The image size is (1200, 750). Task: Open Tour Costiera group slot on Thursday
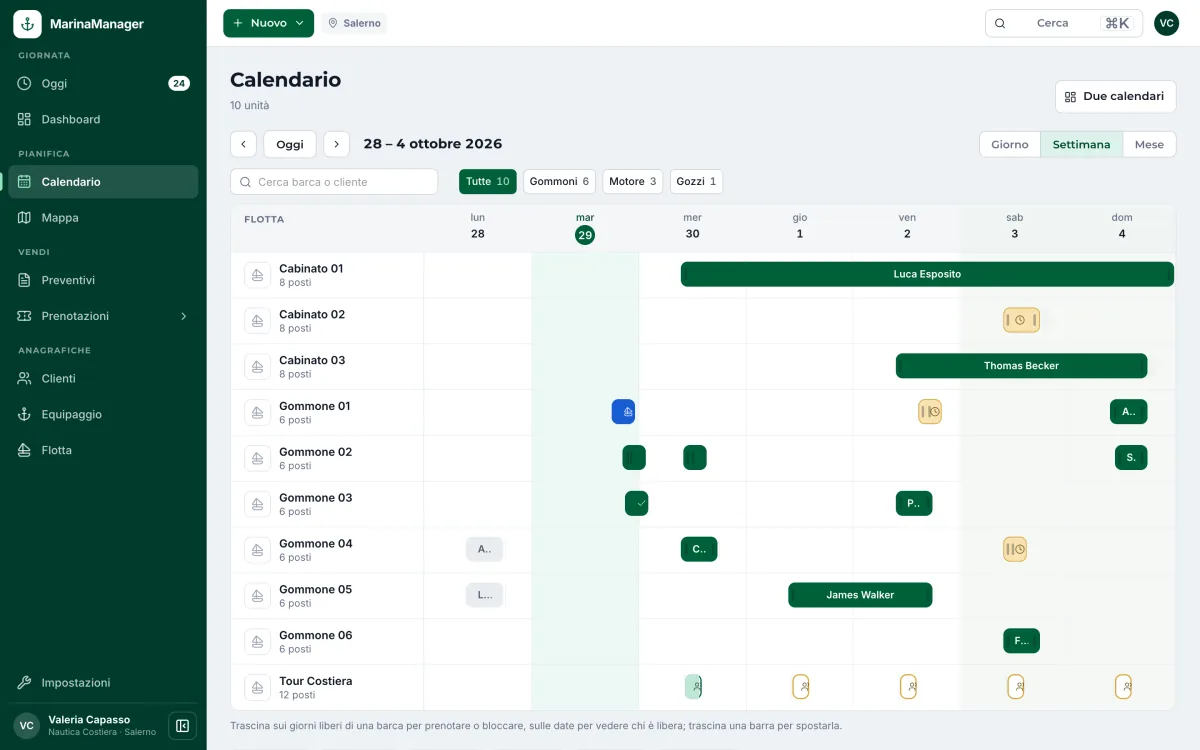coord(801,687)
